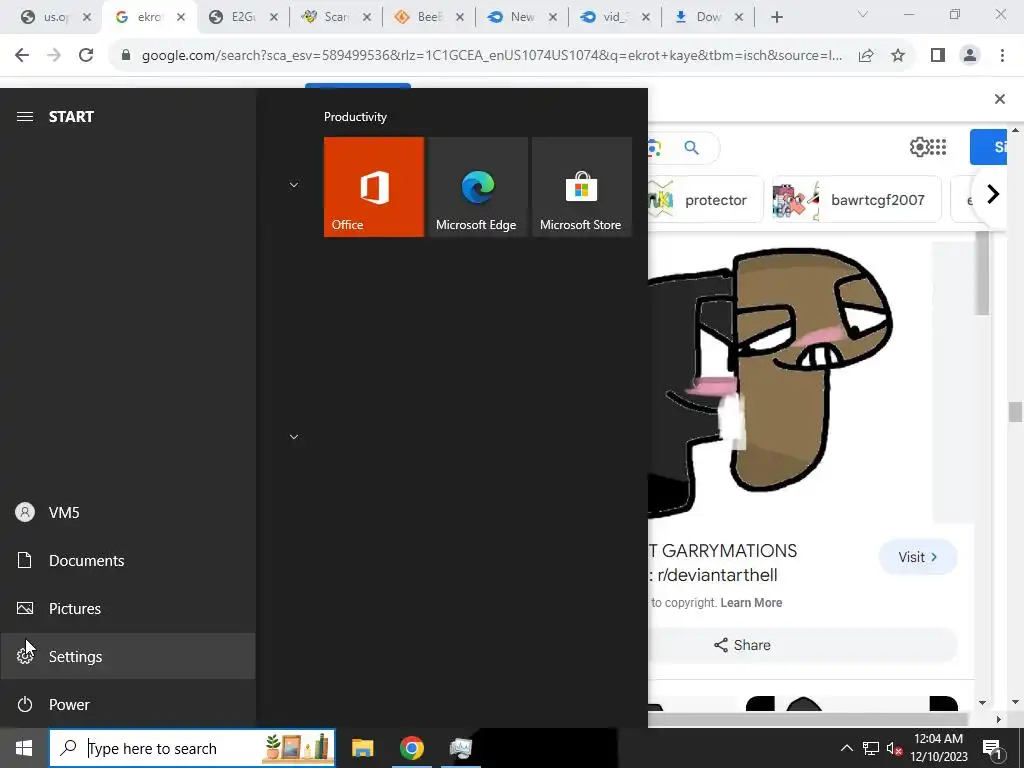The image size is (1024, 768).
Task: Open the network tray icon
Action: point(871,748)
